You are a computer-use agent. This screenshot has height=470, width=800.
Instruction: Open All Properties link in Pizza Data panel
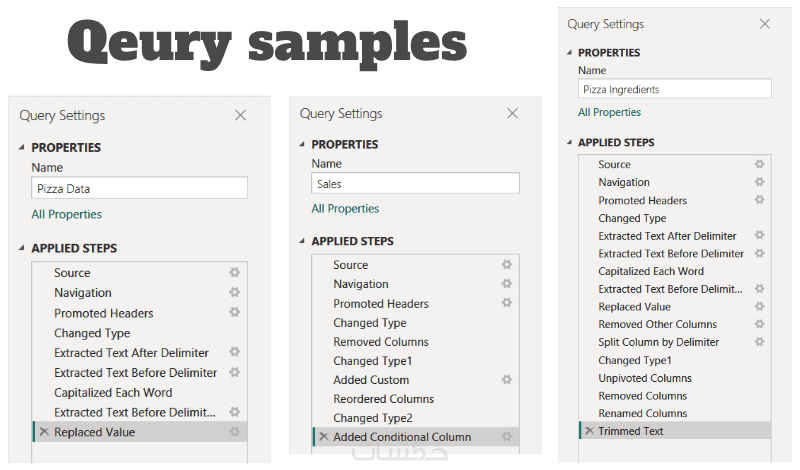(x=66, y=214)
